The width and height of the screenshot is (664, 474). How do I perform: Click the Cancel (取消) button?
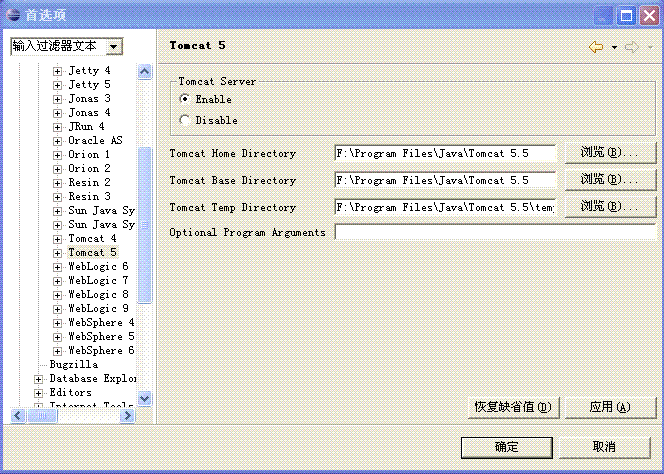point(604,447)
